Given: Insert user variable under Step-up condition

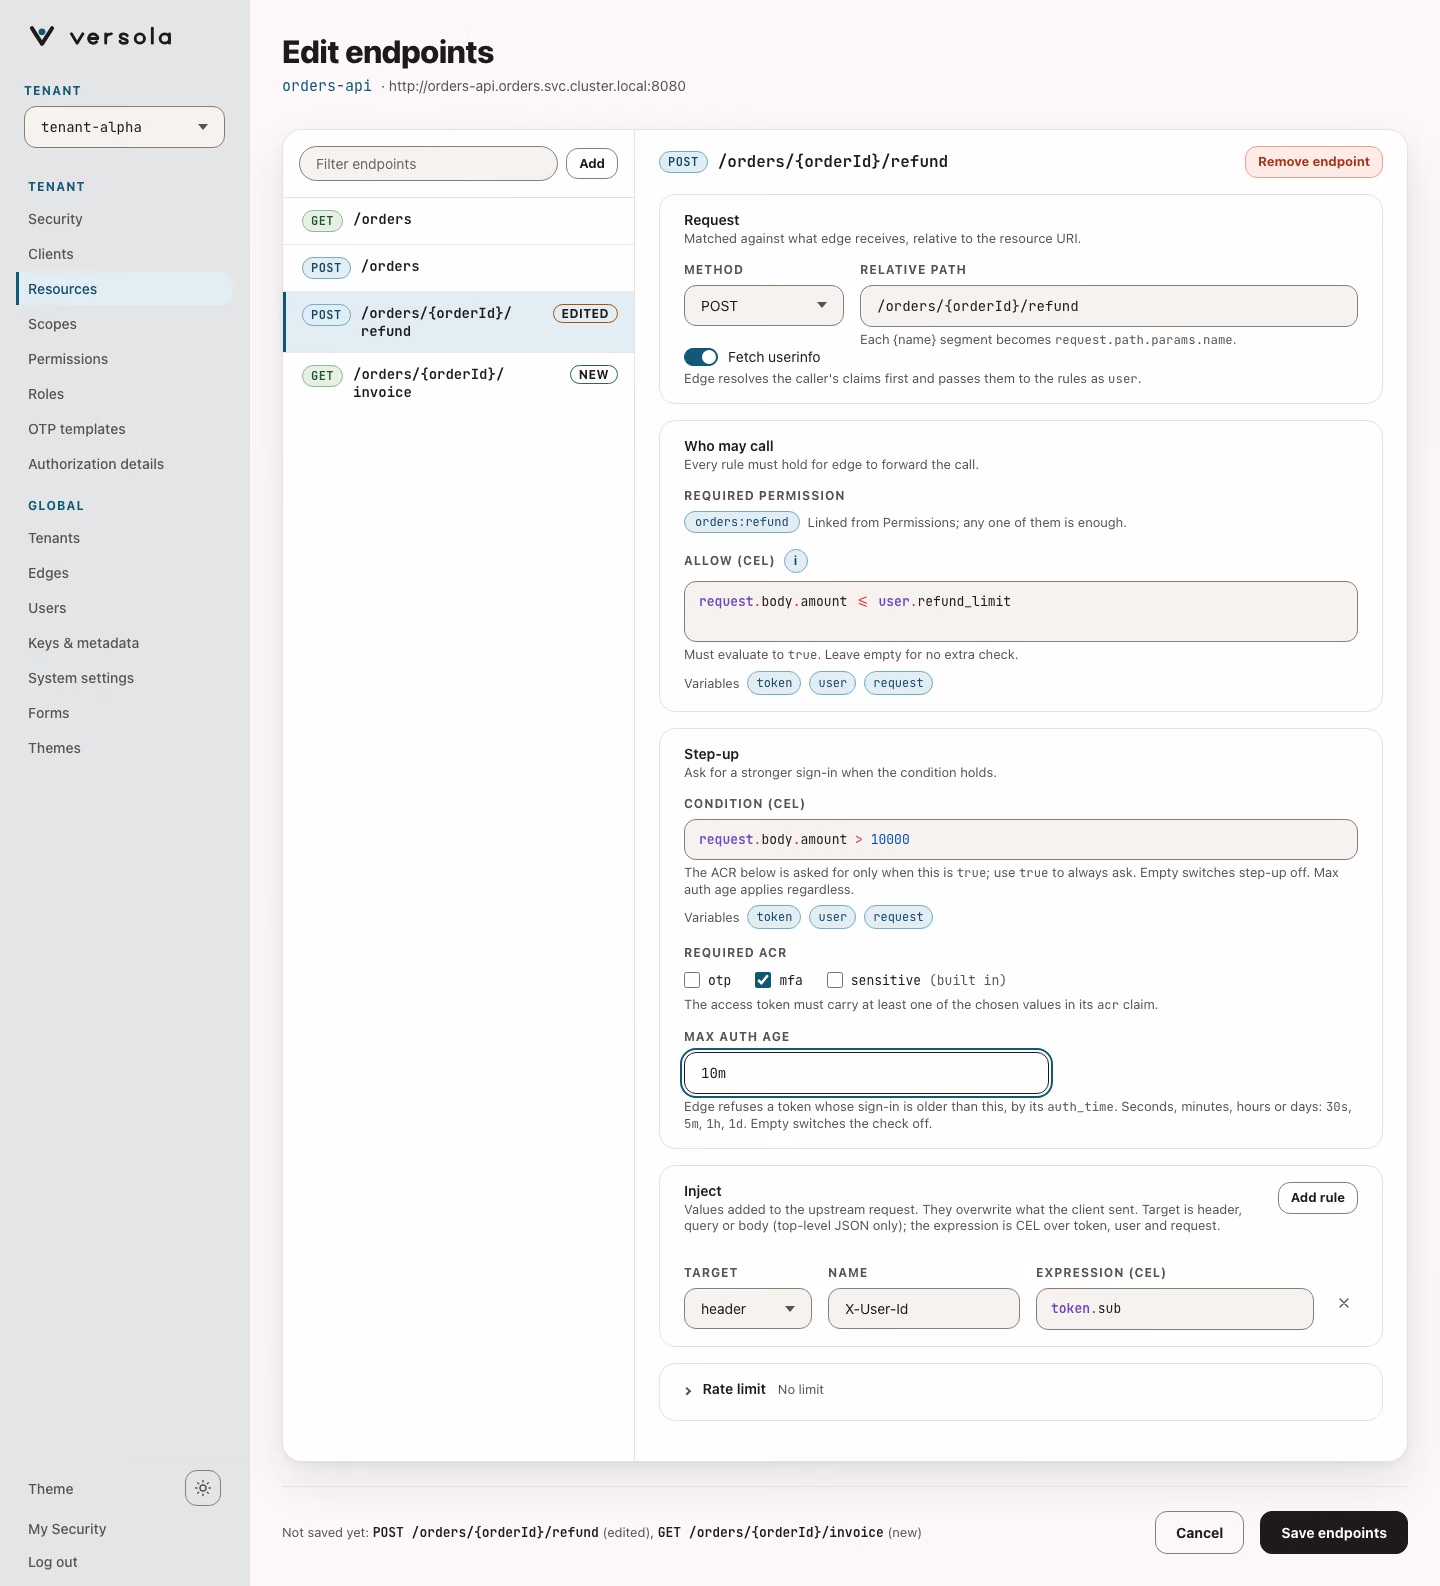Looking at the screenshot, I should pos(832,917).
